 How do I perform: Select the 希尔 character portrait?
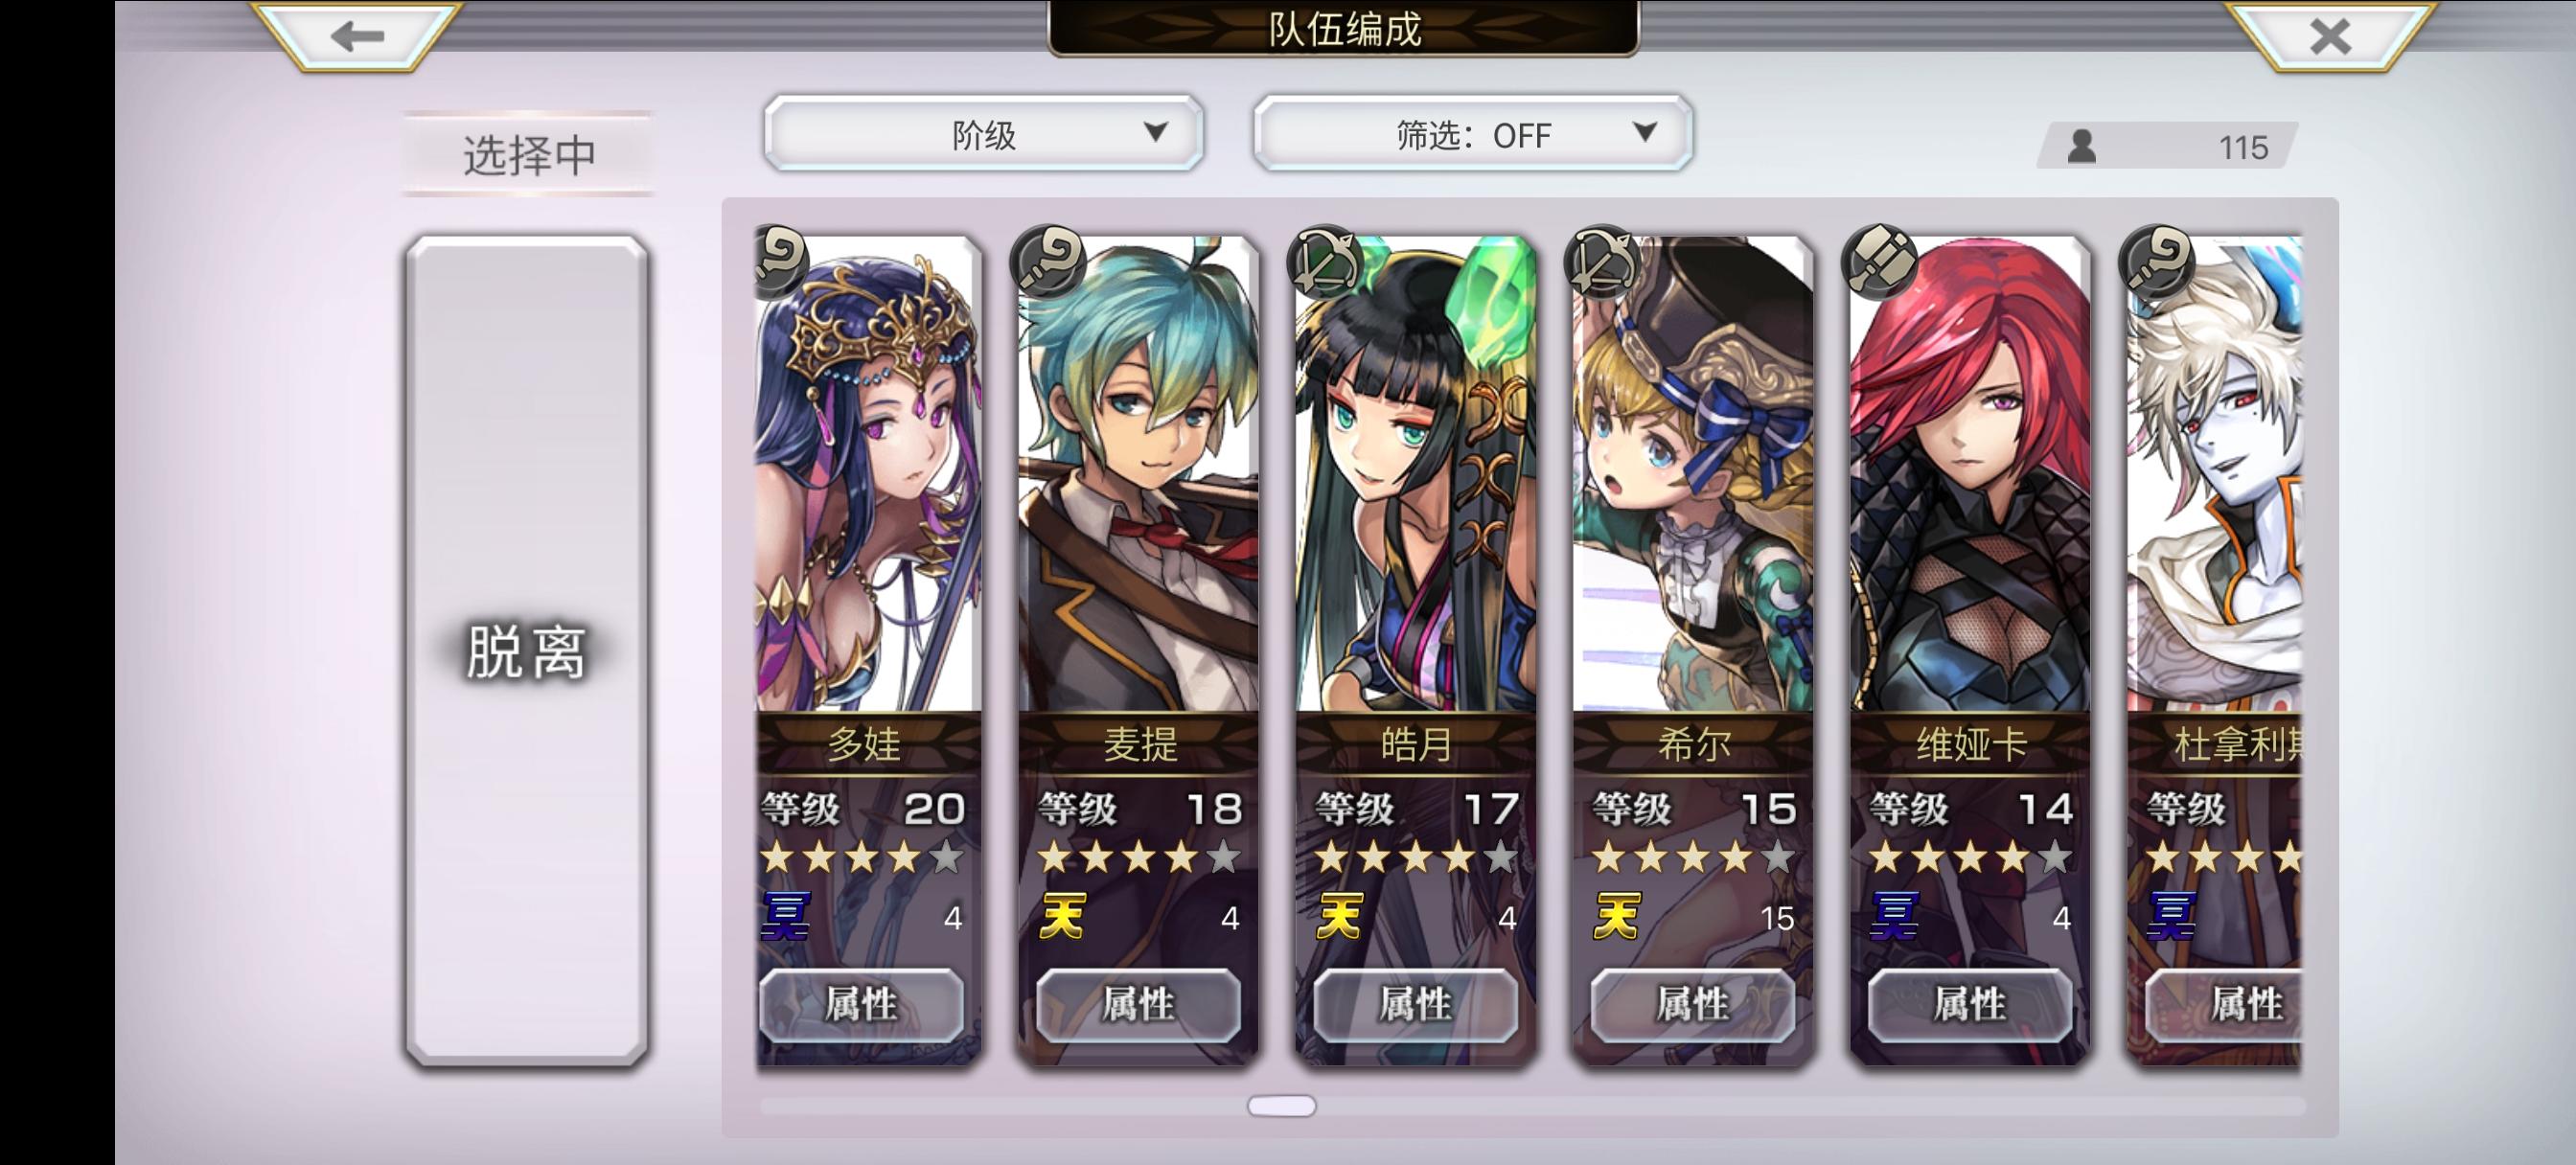click(x=1692, y=474)
